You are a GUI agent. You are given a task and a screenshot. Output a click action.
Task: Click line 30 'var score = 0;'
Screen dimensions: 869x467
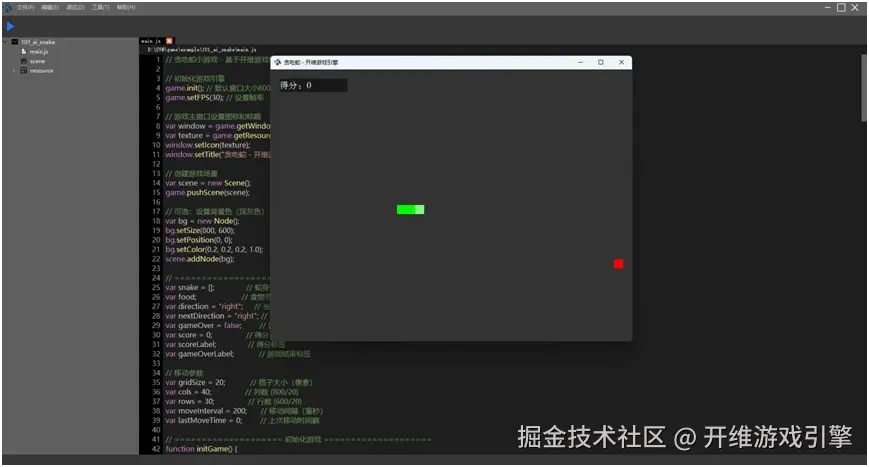click(x=188, y=335)
